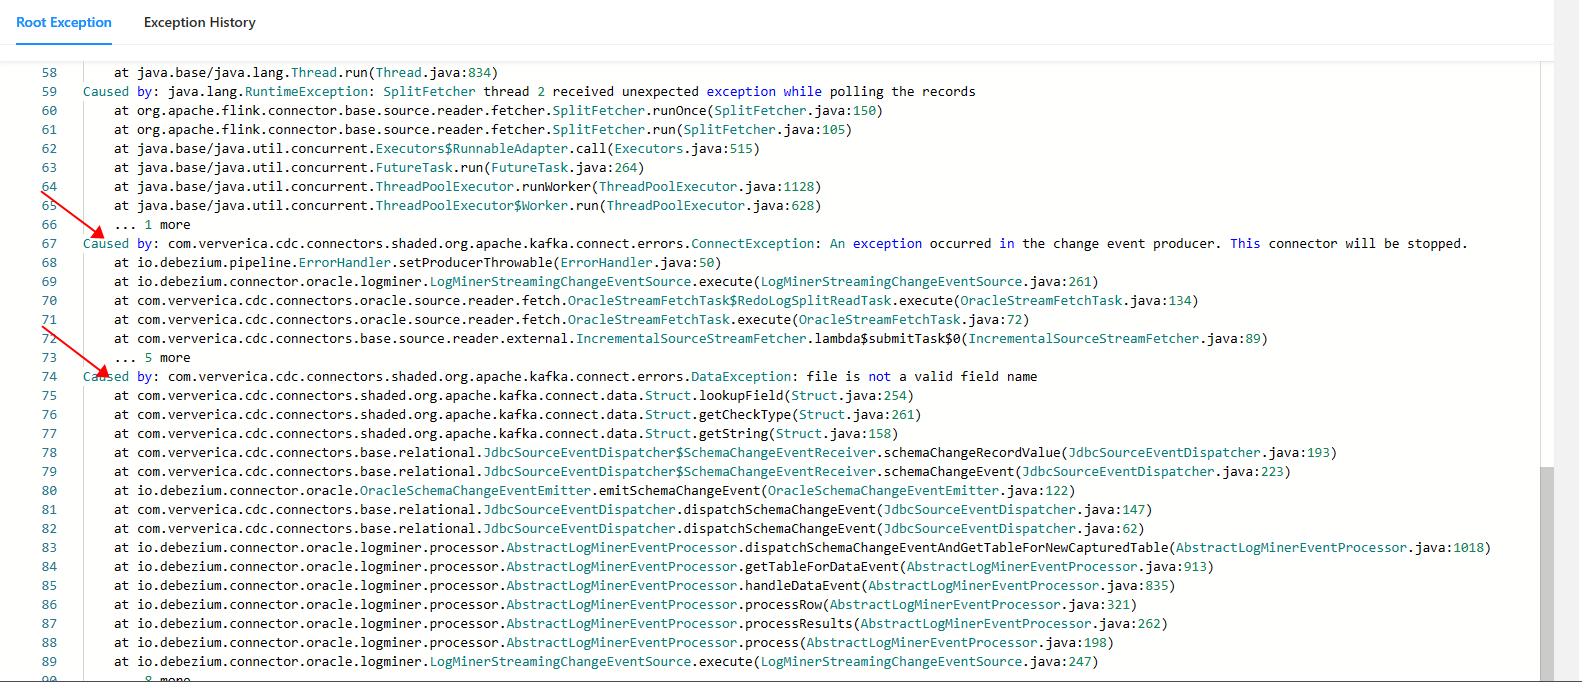Open the Exception History tab
The width and height of the screenshot is (1582, 682).
click(200, 22)
